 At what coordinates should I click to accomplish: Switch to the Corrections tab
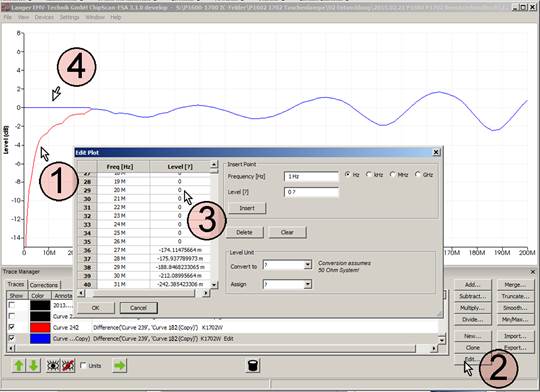(44, 285)
